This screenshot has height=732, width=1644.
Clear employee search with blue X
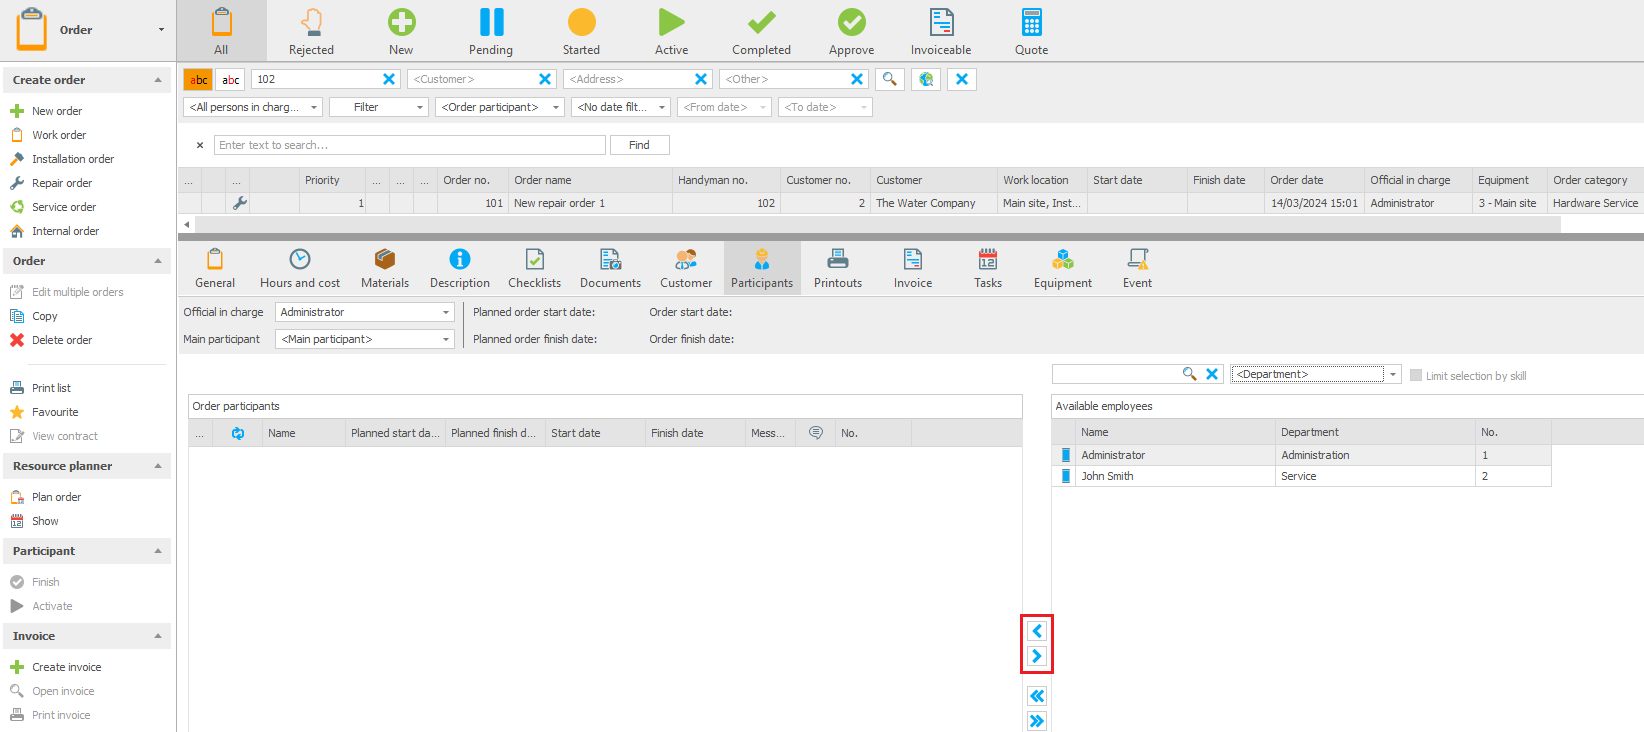1212,374
